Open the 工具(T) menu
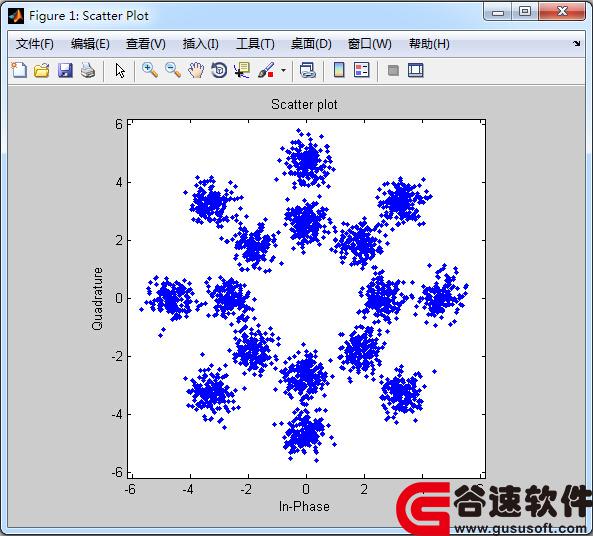This screenshot has height=536, width=593. (255, 44)
